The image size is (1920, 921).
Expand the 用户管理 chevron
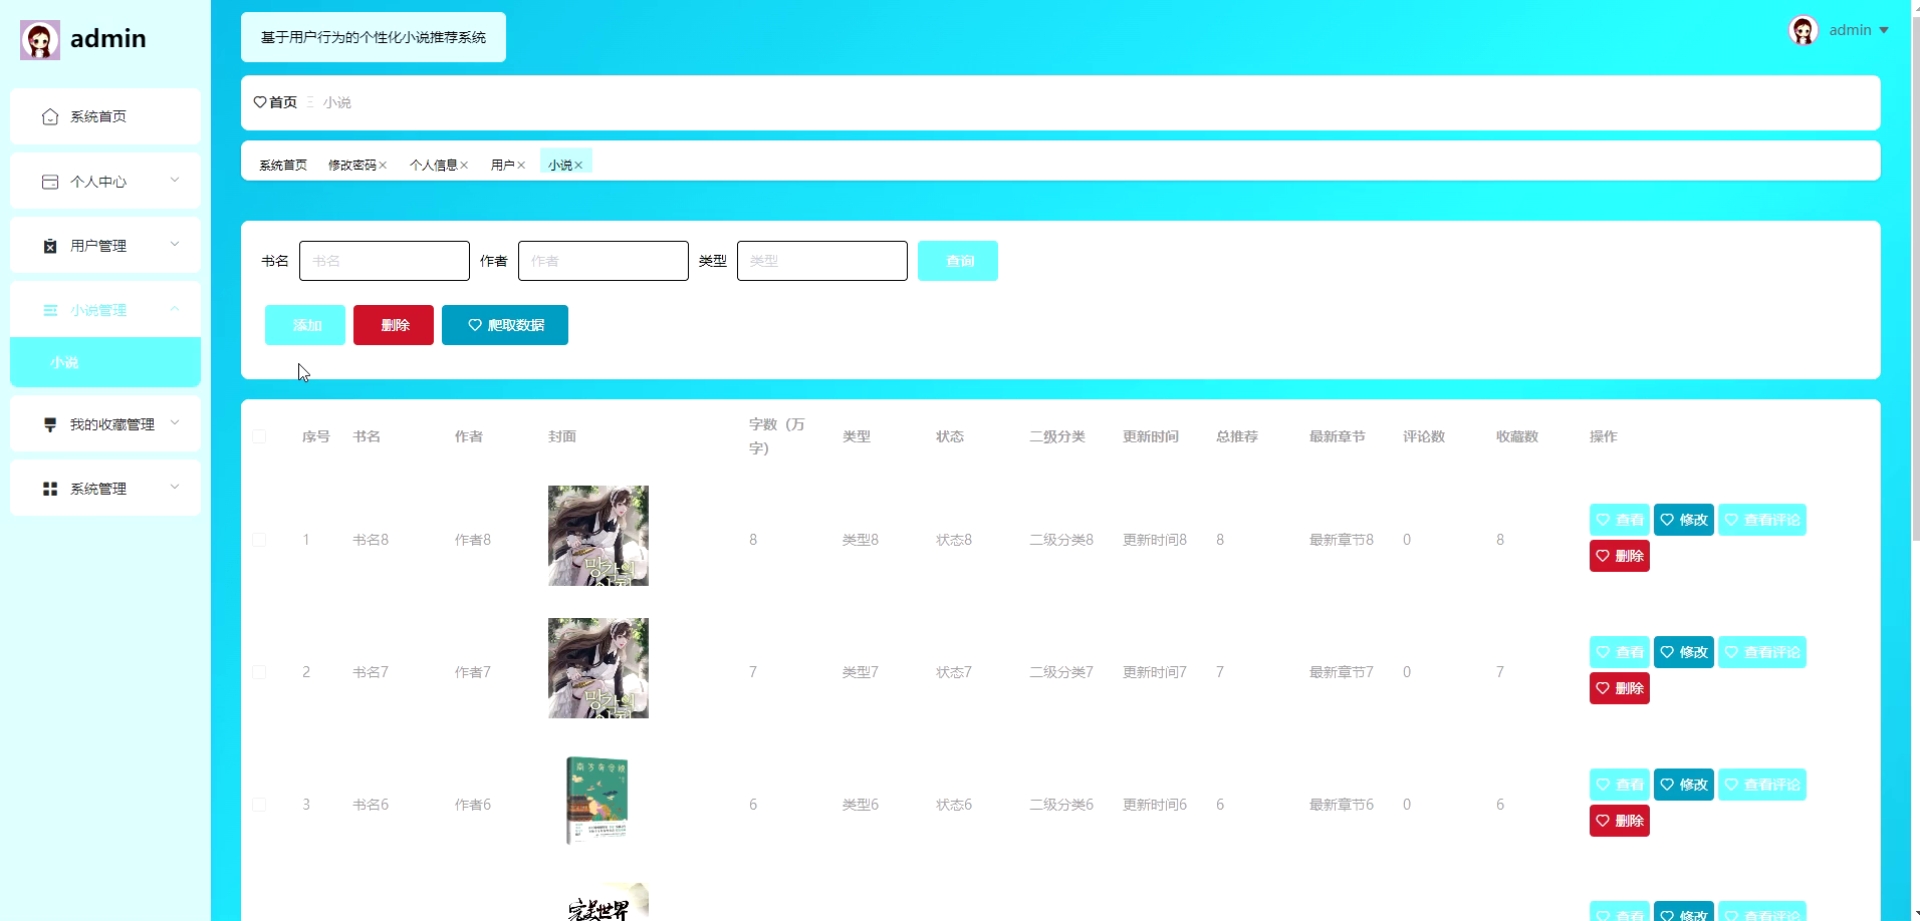(175, 244)
